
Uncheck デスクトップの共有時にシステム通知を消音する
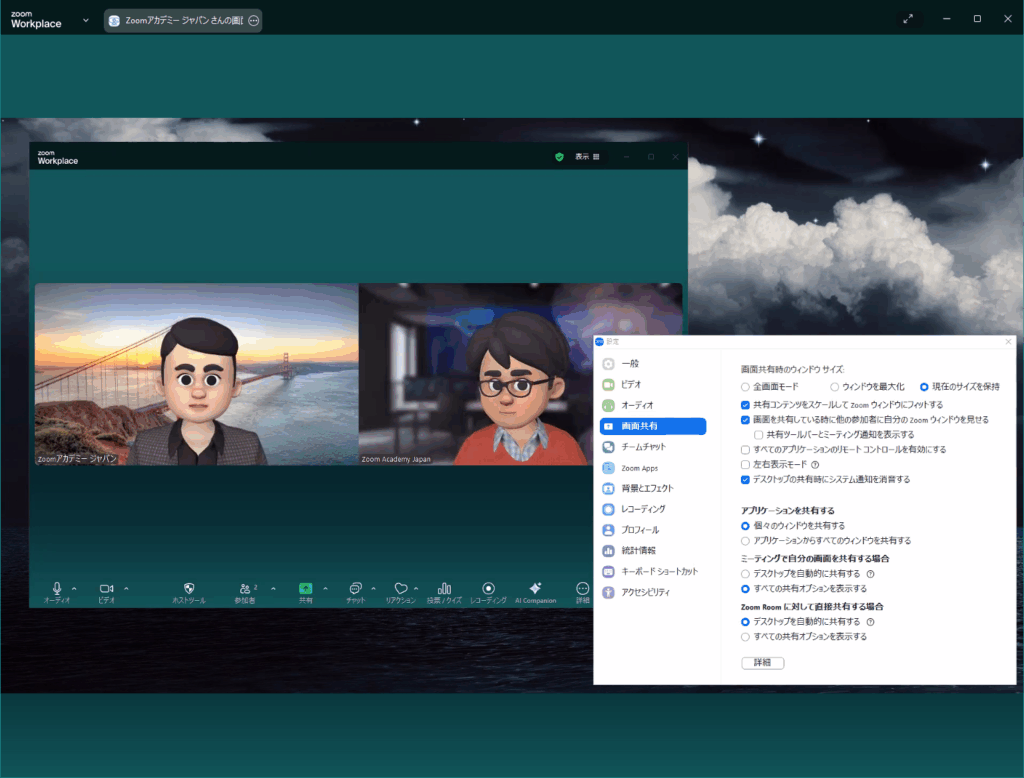pyautogui.click(x=745, y=480)
